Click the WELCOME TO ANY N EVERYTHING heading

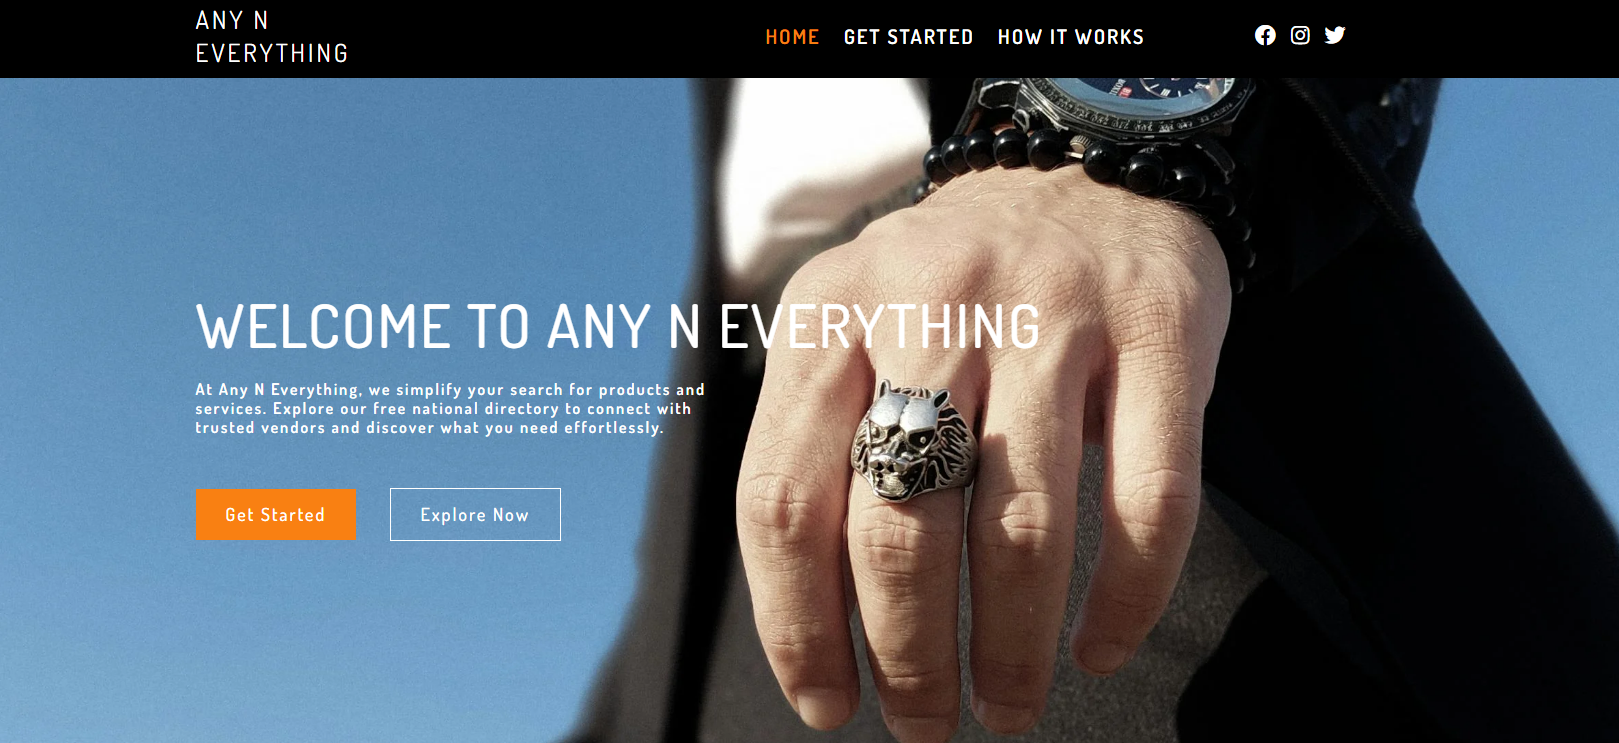[618, 327]
